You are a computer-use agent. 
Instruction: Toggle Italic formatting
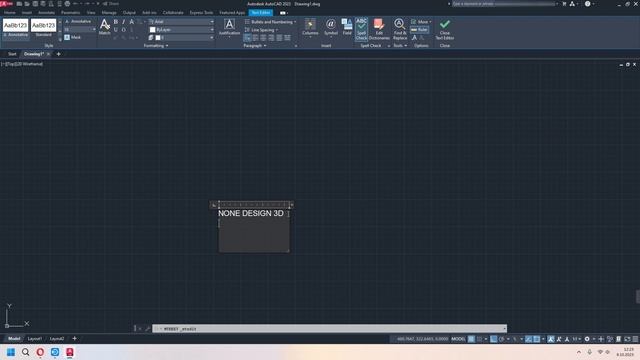(124, 22)
